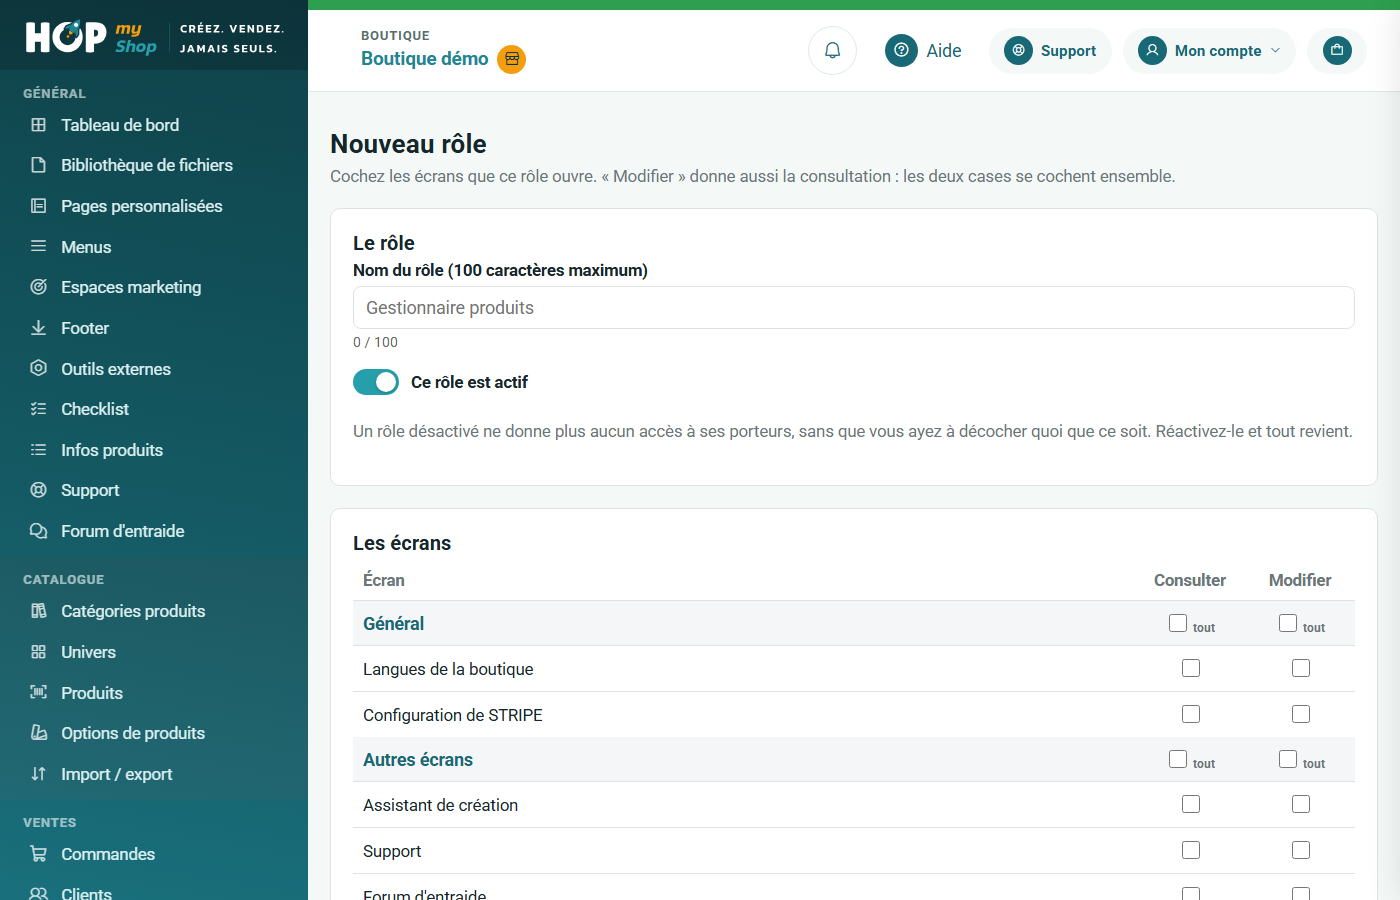
Task: Check Modifier for Configuration de STRIPE
Action: (1301, 714)
